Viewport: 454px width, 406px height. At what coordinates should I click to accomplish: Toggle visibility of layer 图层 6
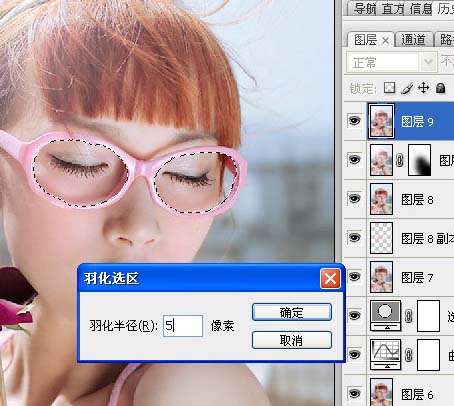[x=354, y=394]
